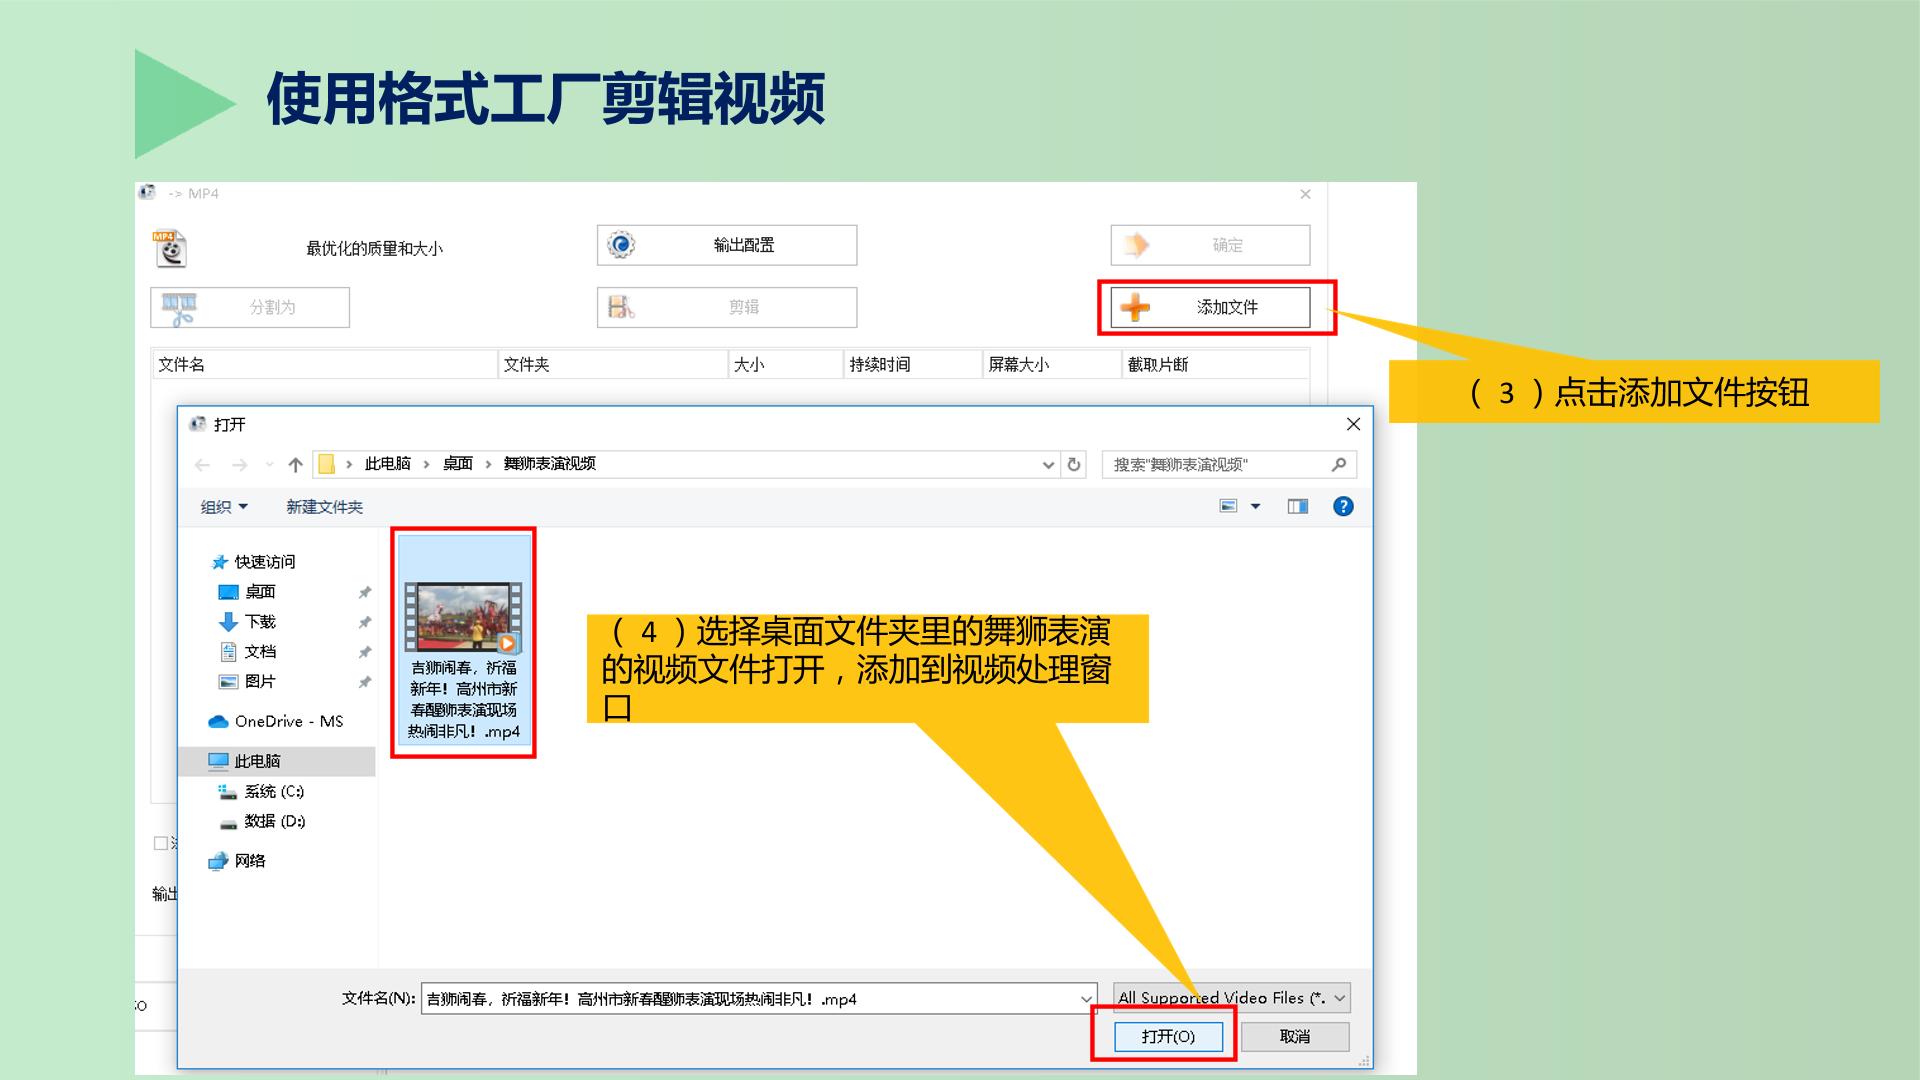The image size is (1920, 1080).
Task: Select 此电脑 in the navigation pane
Action: pos(278,761)
